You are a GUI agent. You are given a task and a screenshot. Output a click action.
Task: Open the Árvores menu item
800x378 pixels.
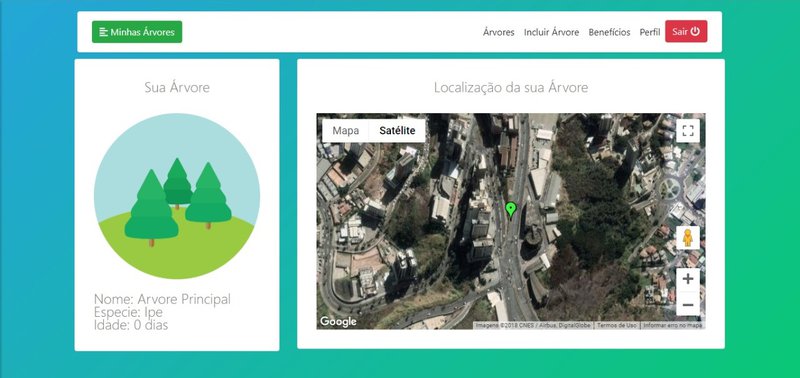pos(498,32)
